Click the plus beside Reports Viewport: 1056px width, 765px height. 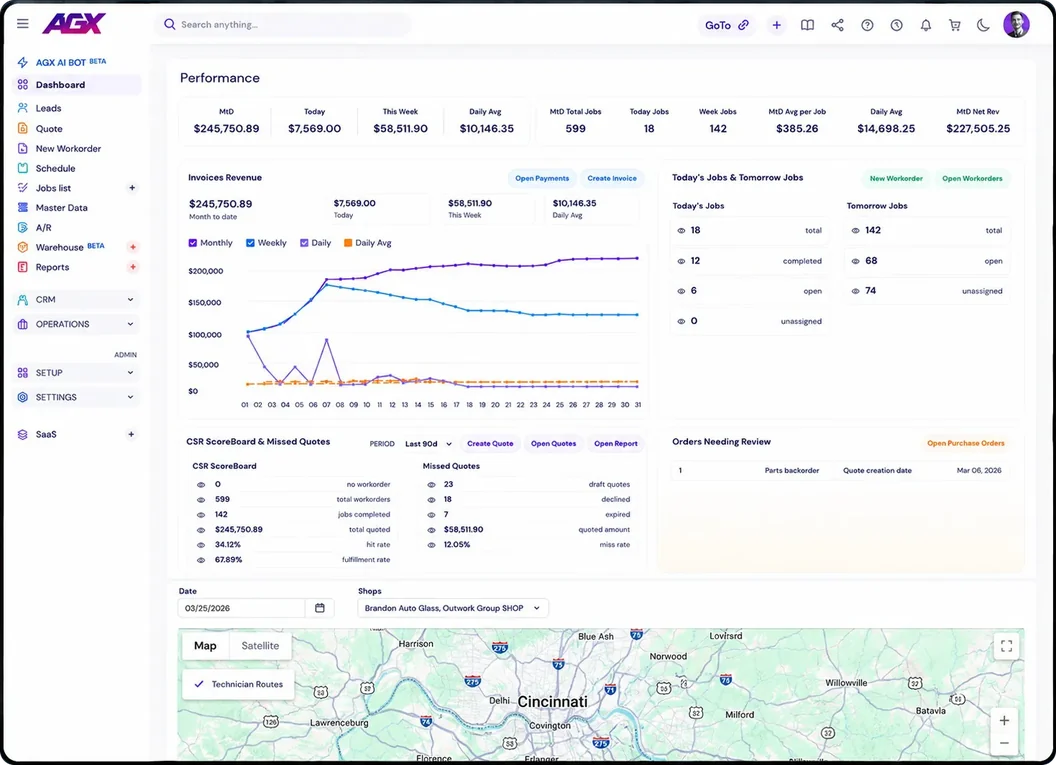point(133,267)
